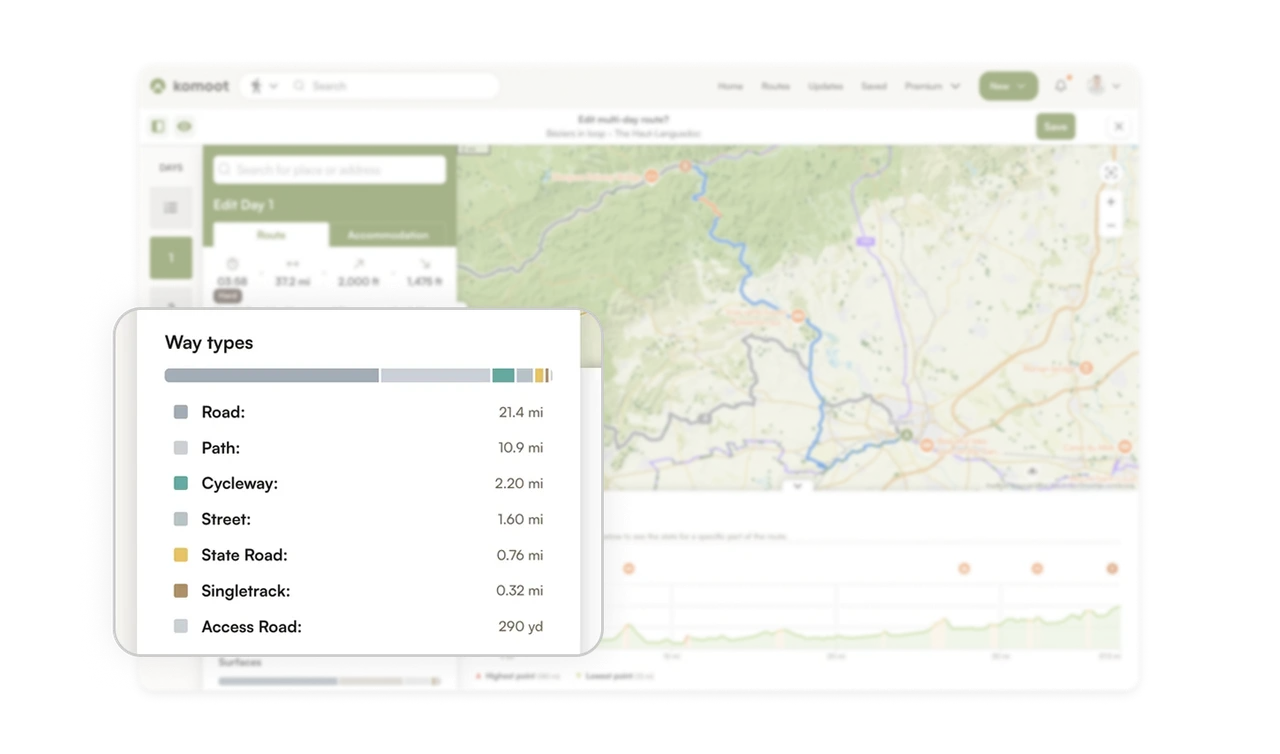Click the downhill elevation arrow icon
1280x754 pixels.
pos(424,264)
